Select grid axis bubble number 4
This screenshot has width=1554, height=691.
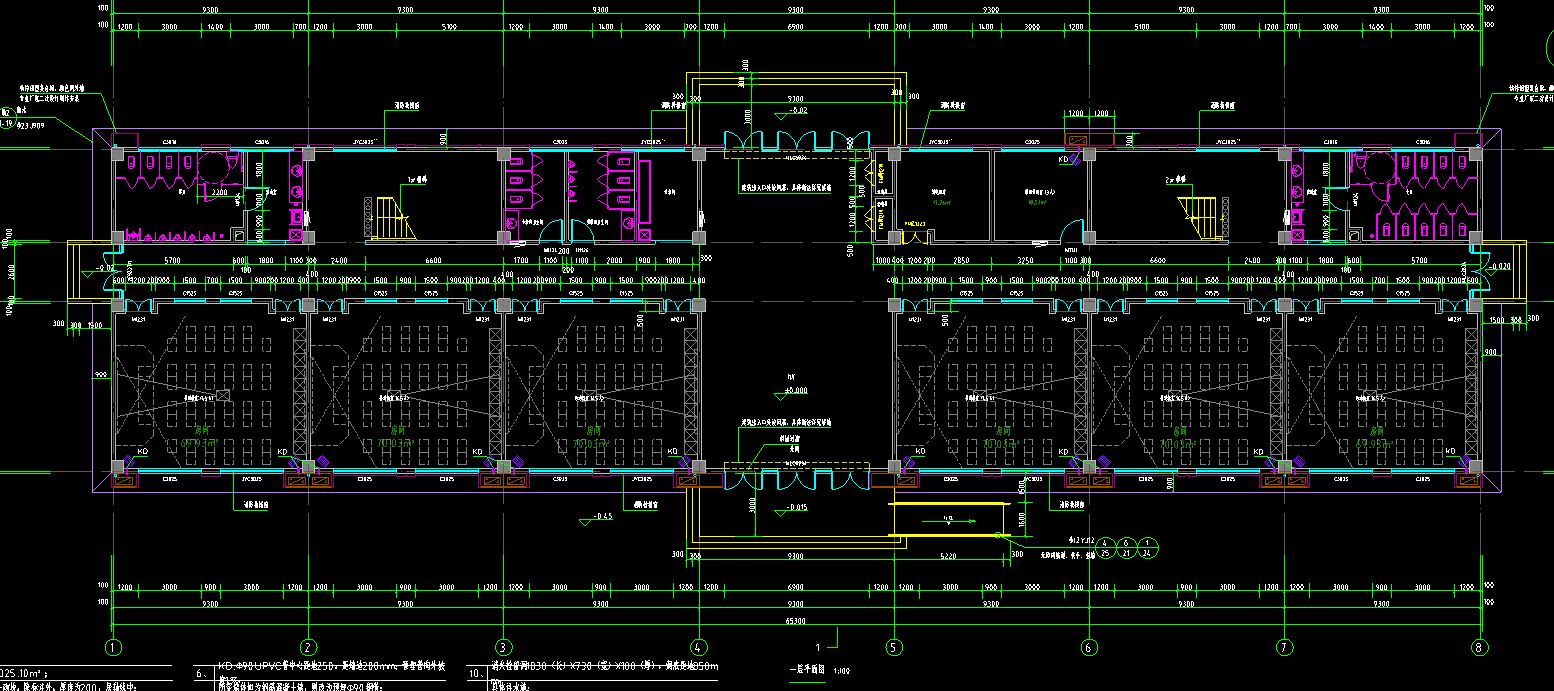point(699,647)
